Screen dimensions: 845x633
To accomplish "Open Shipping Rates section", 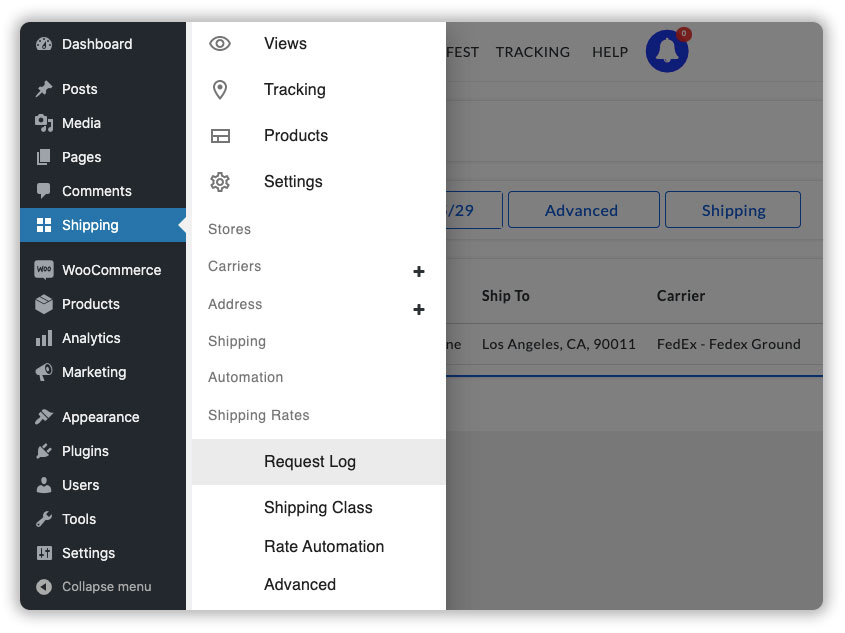I will pyautogui.click(x=259, y=415).
